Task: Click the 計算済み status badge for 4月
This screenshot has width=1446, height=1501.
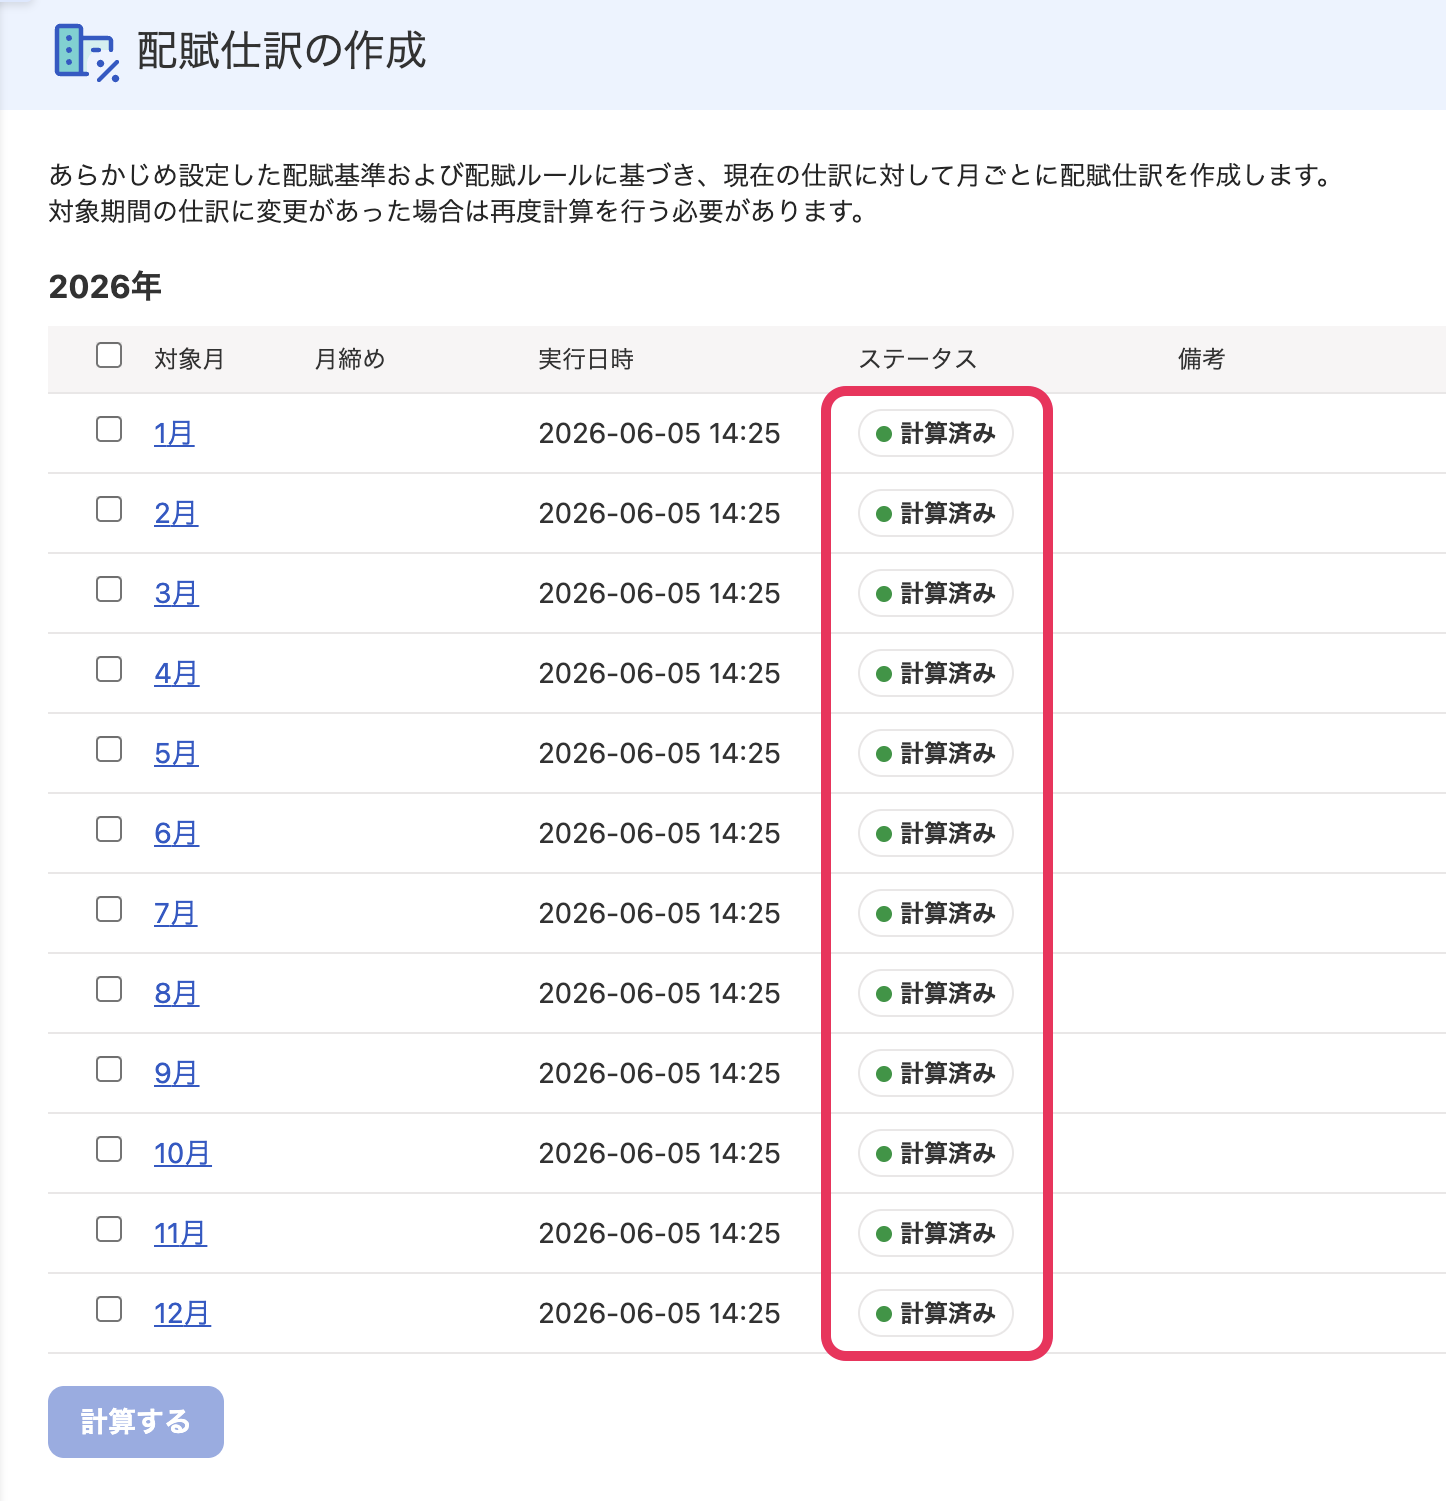Action: pos(936,673)
